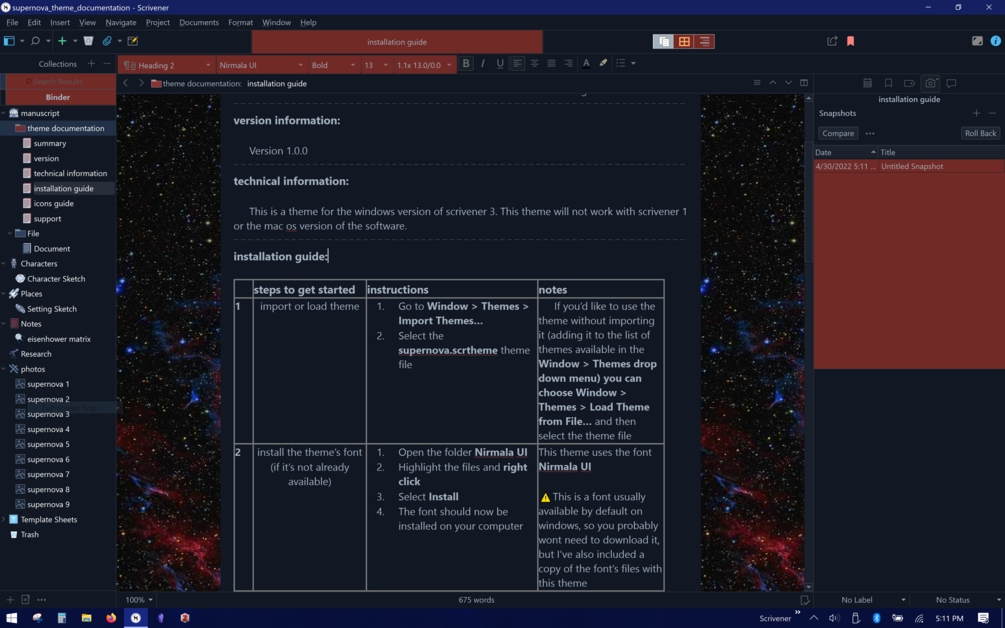Screen dimensions: 1005x628
Task: Open the text color picker
Action: [586, 63]
